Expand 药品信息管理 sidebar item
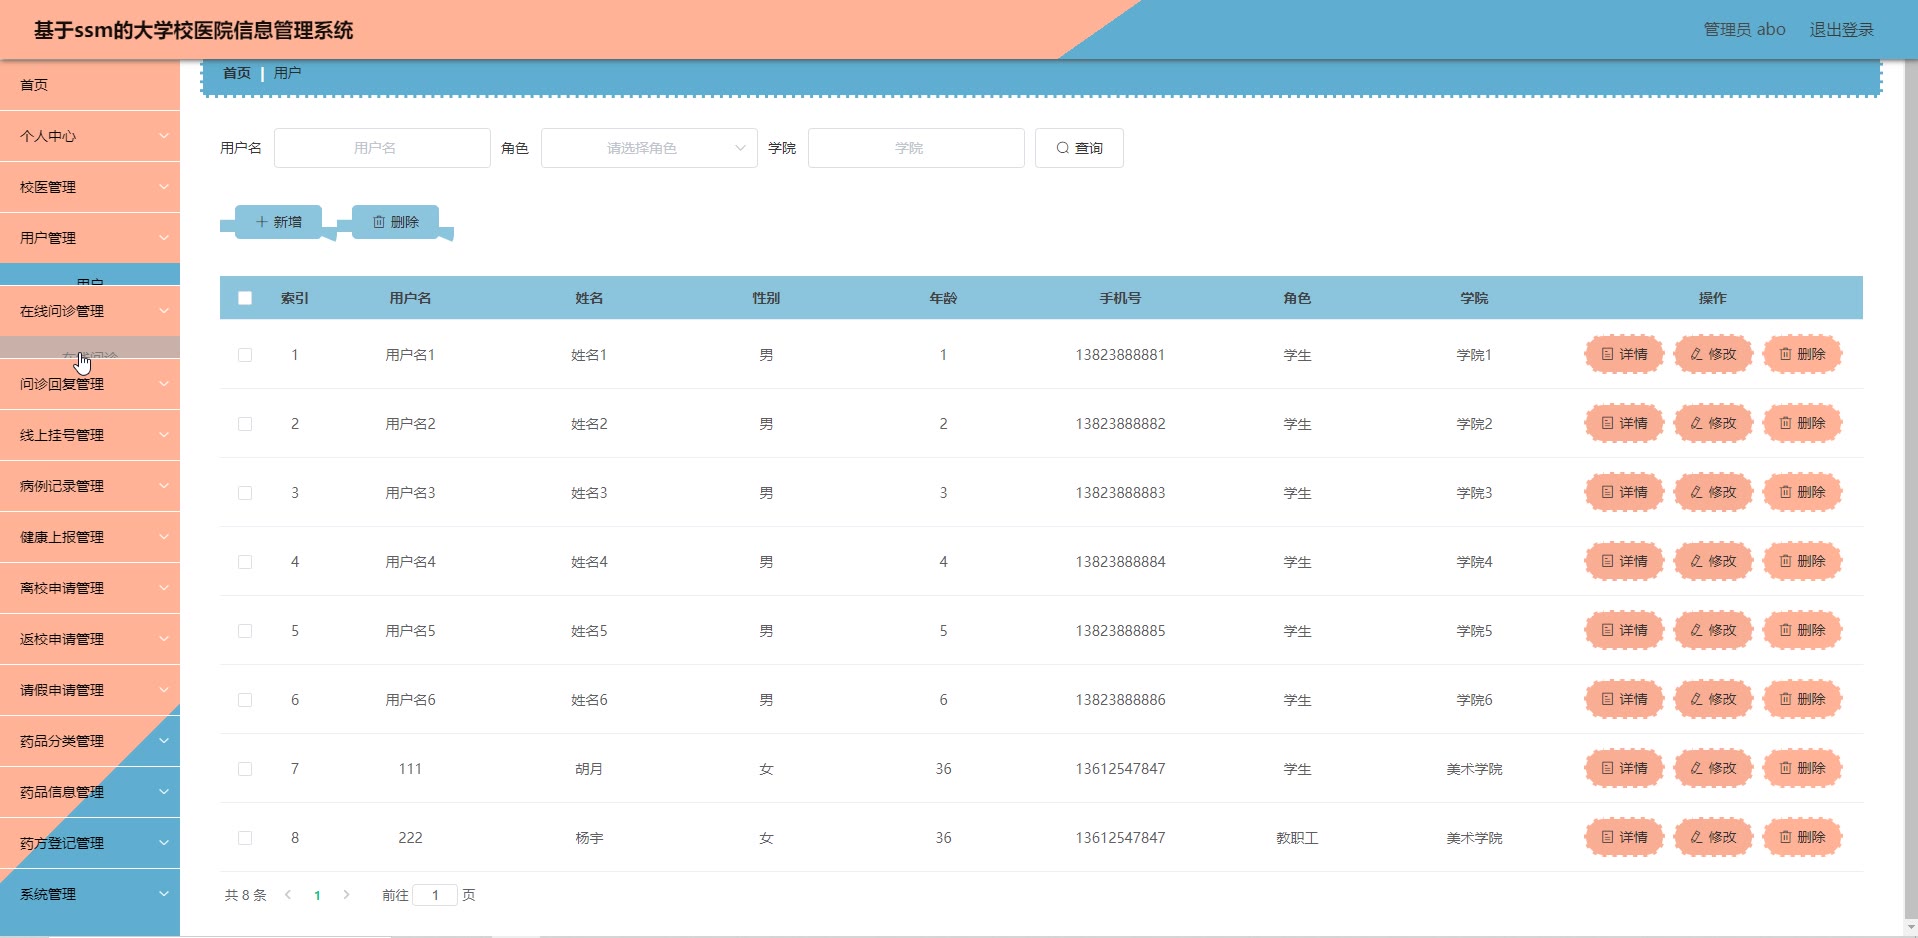 [90, 792]
